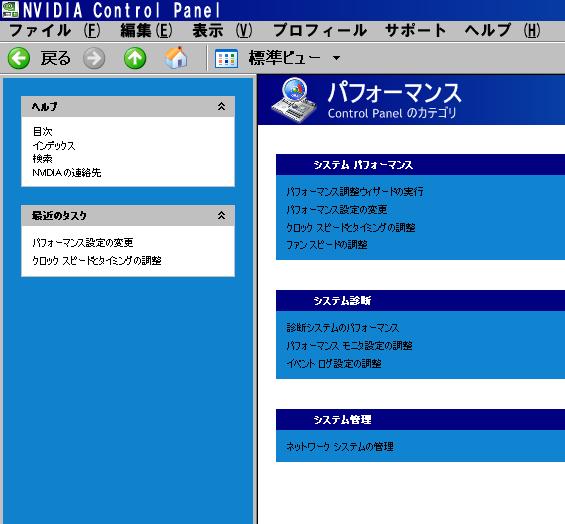The width and height of the screenshot is (565, 524).
Task: Open ネットワーク システムの管理 link
Action: (x=340, y=447)
